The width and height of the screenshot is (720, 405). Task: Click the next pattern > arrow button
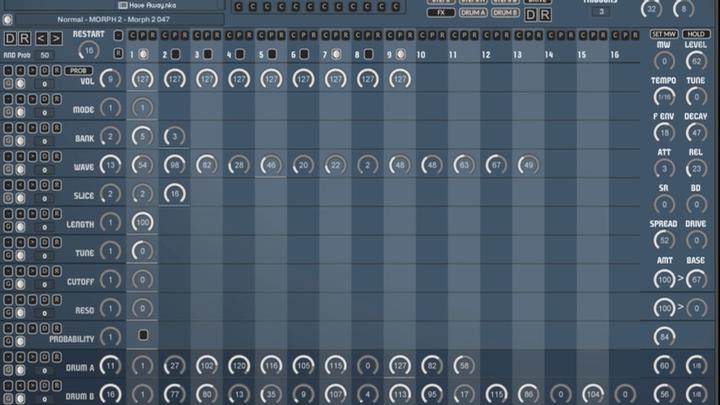coord(56,38)
